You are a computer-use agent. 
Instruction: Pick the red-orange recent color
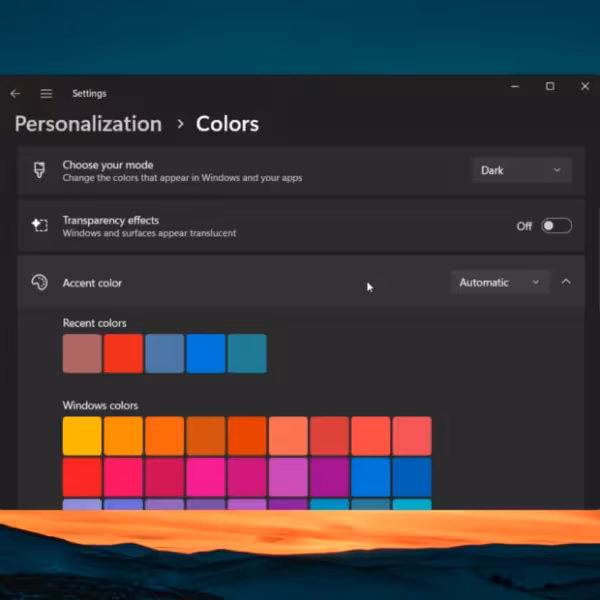(123, 353)
